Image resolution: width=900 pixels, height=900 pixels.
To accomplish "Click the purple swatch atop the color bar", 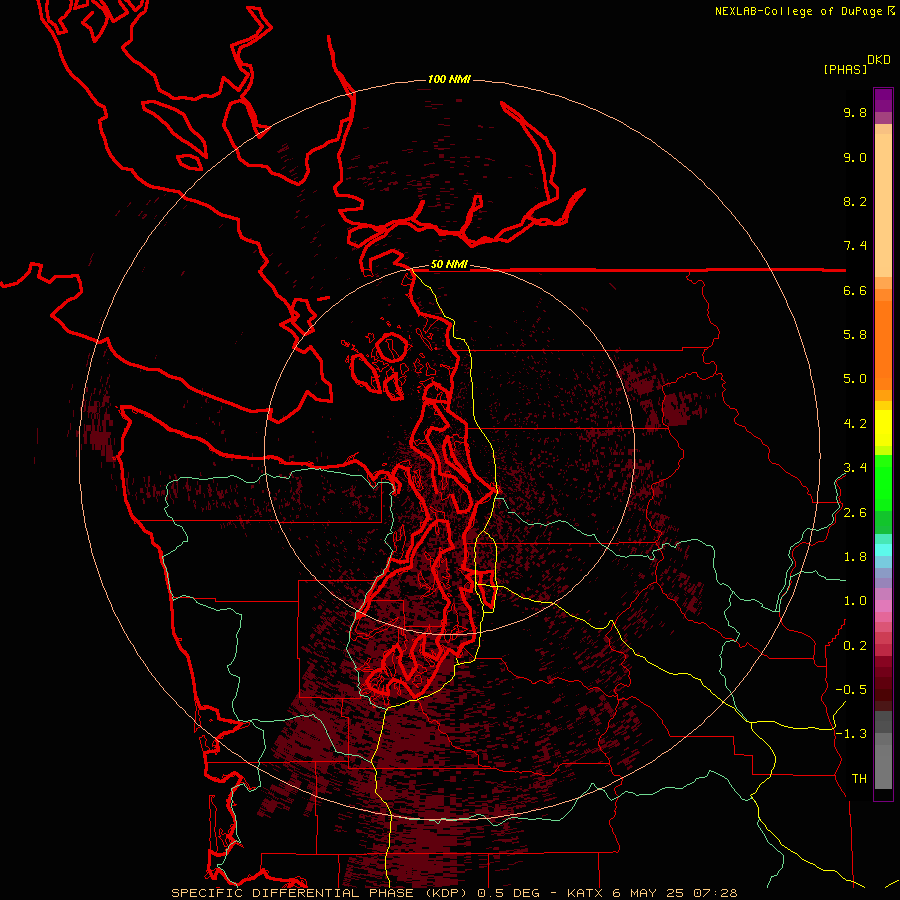I will 883,100.
